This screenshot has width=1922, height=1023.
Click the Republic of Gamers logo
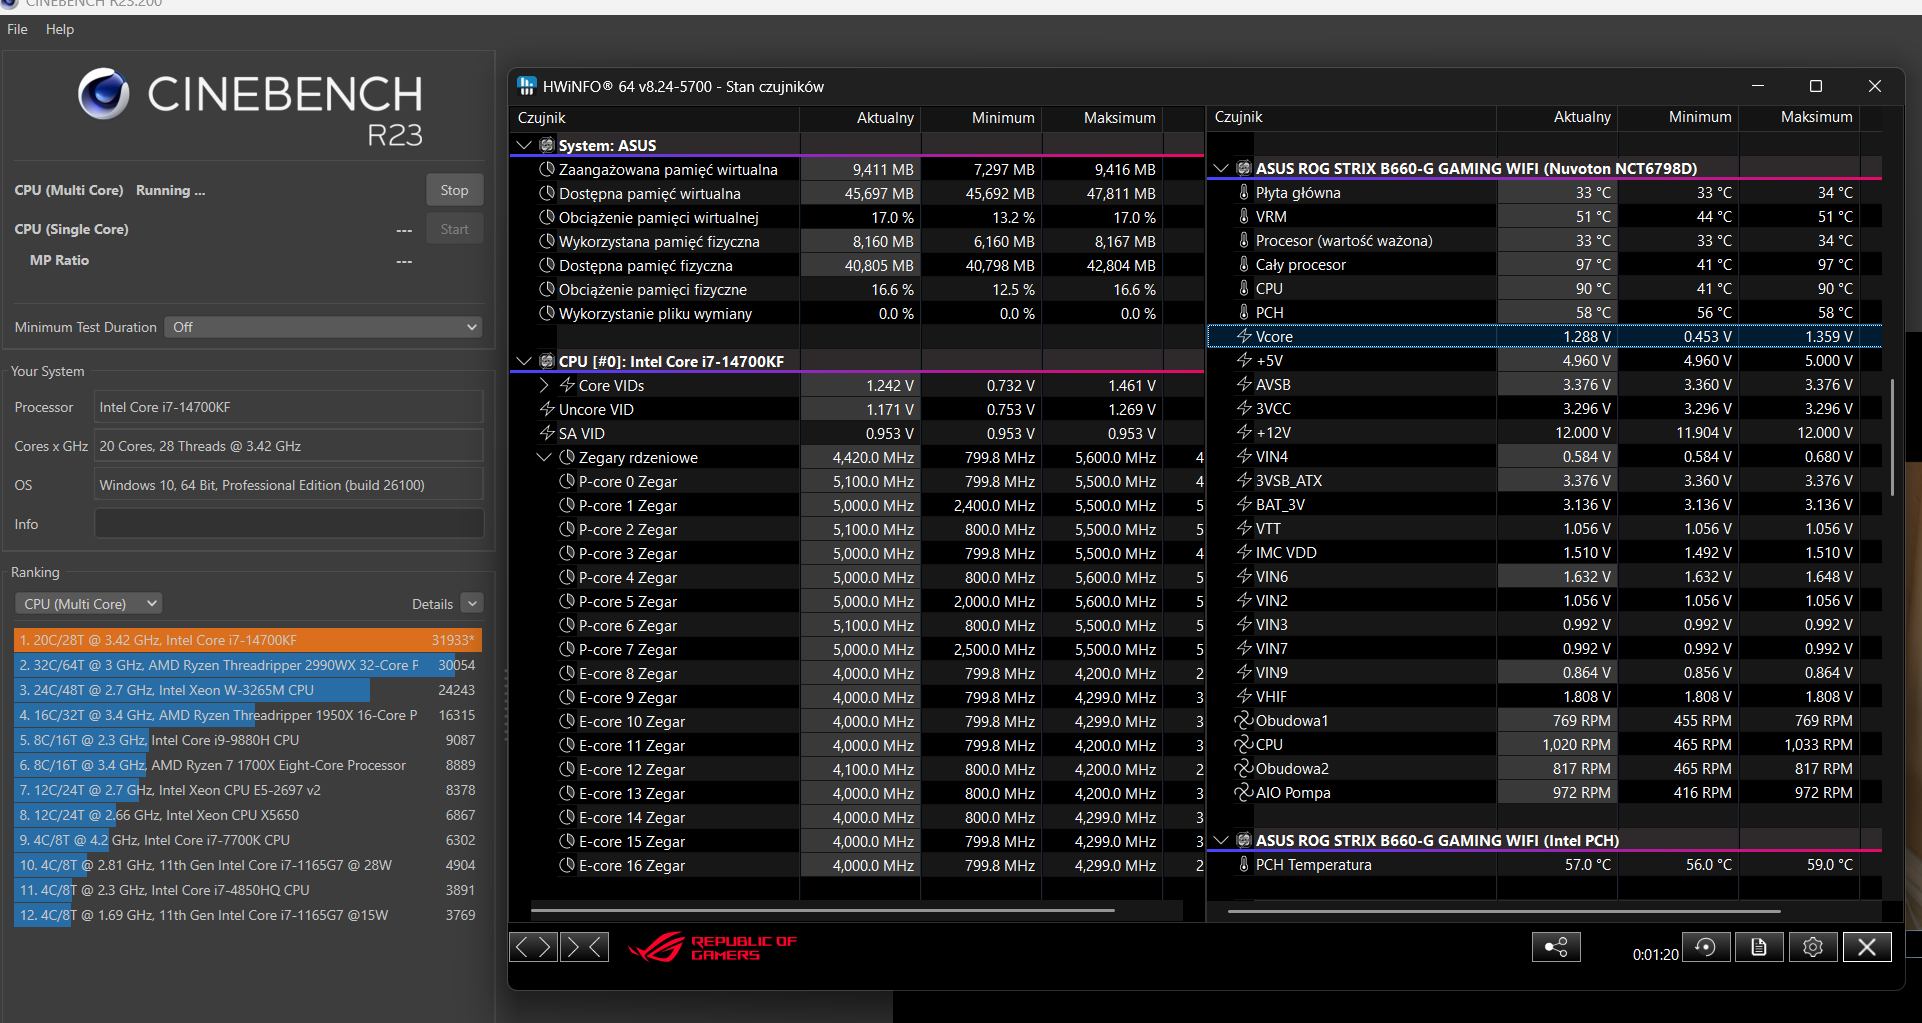click(x=712, y=947)
